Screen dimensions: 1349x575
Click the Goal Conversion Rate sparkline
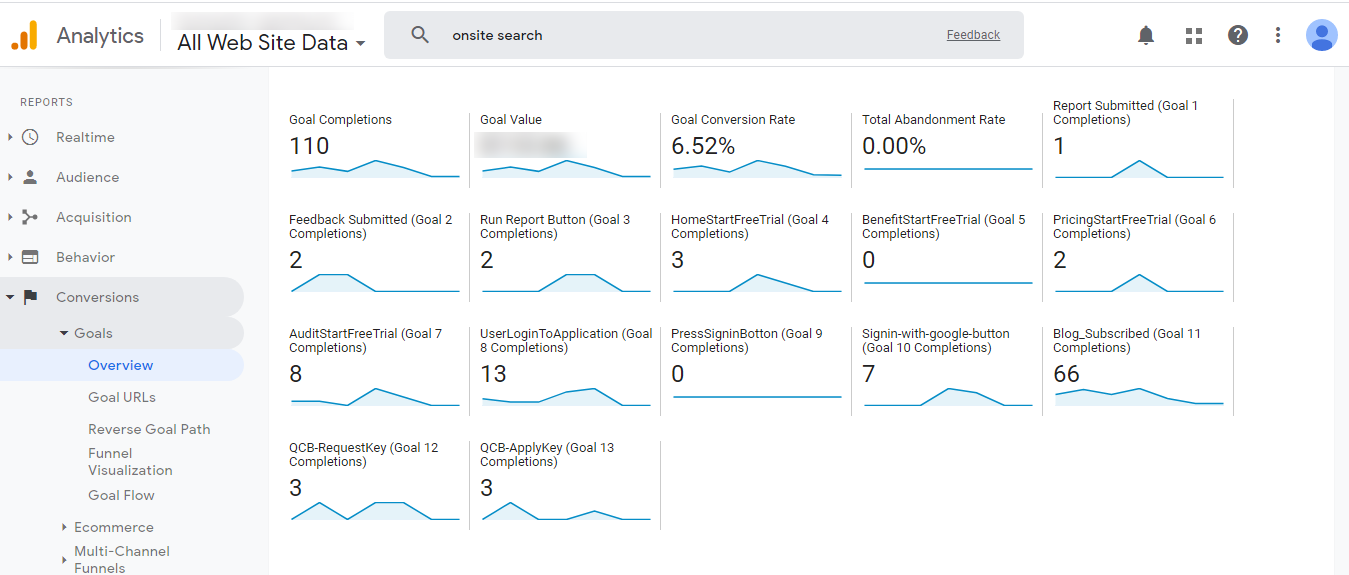[x=757, y=169]
